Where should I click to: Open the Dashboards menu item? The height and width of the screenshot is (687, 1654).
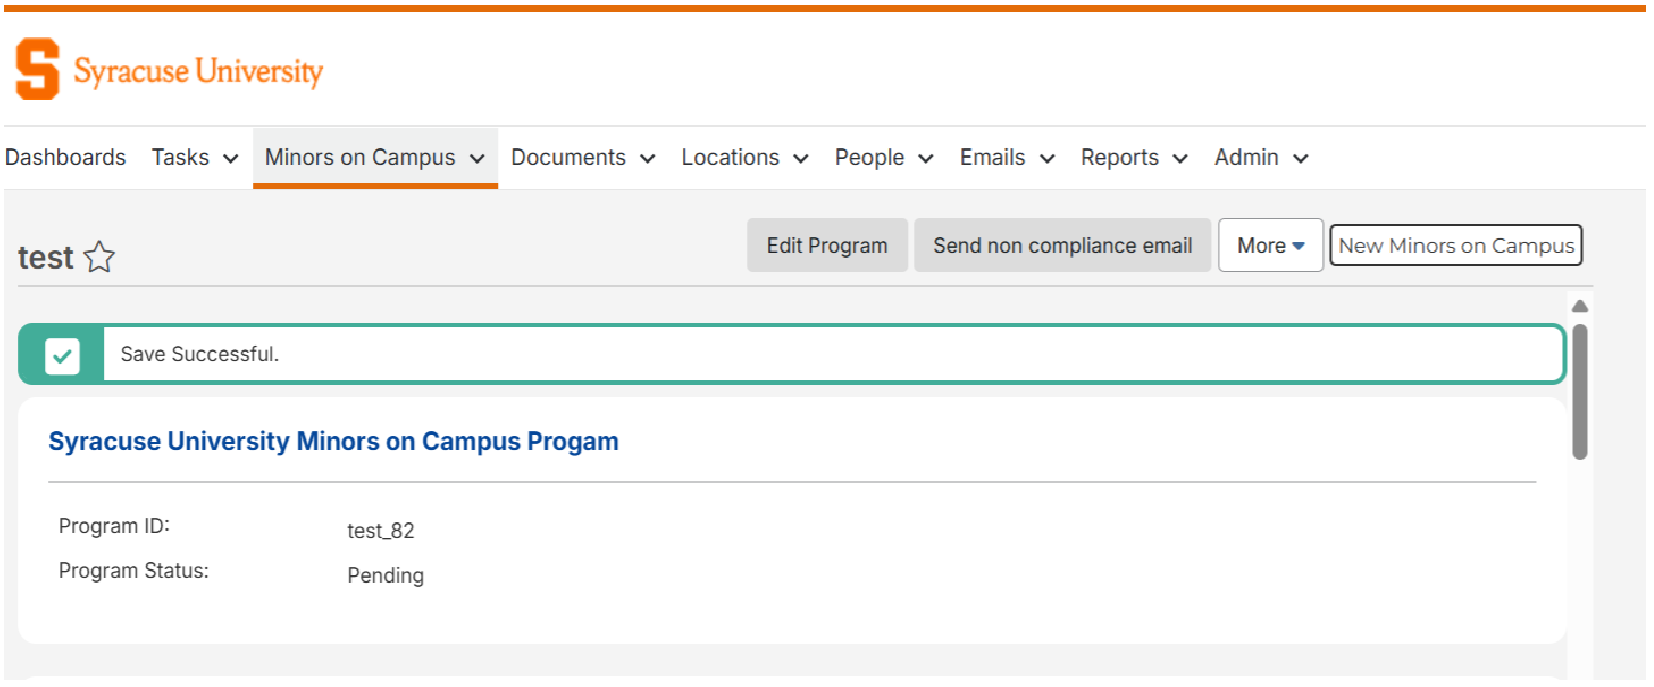coord(65,158)
